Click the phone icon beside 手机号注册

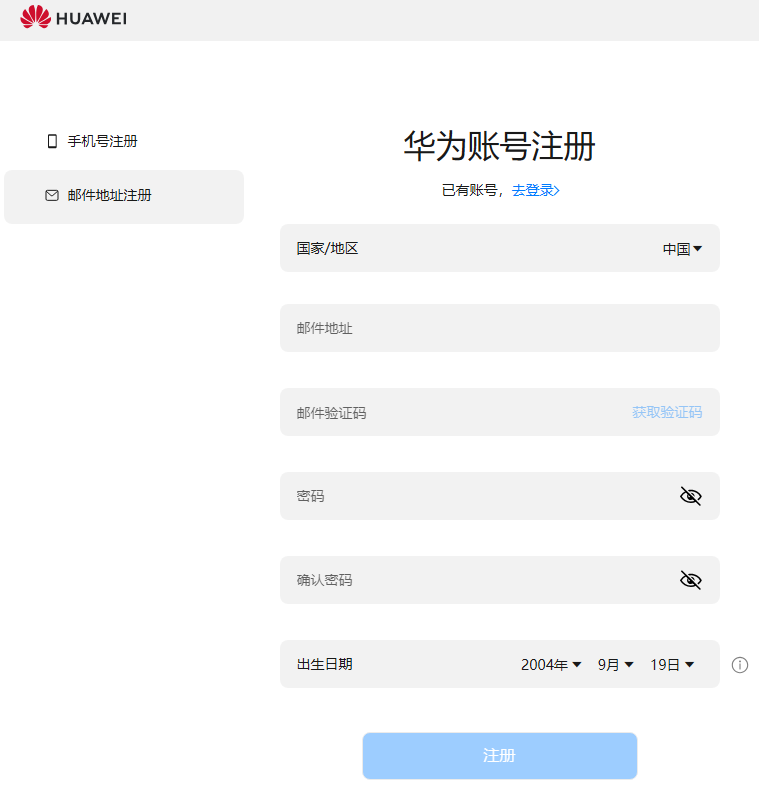[x=52, y=141]
